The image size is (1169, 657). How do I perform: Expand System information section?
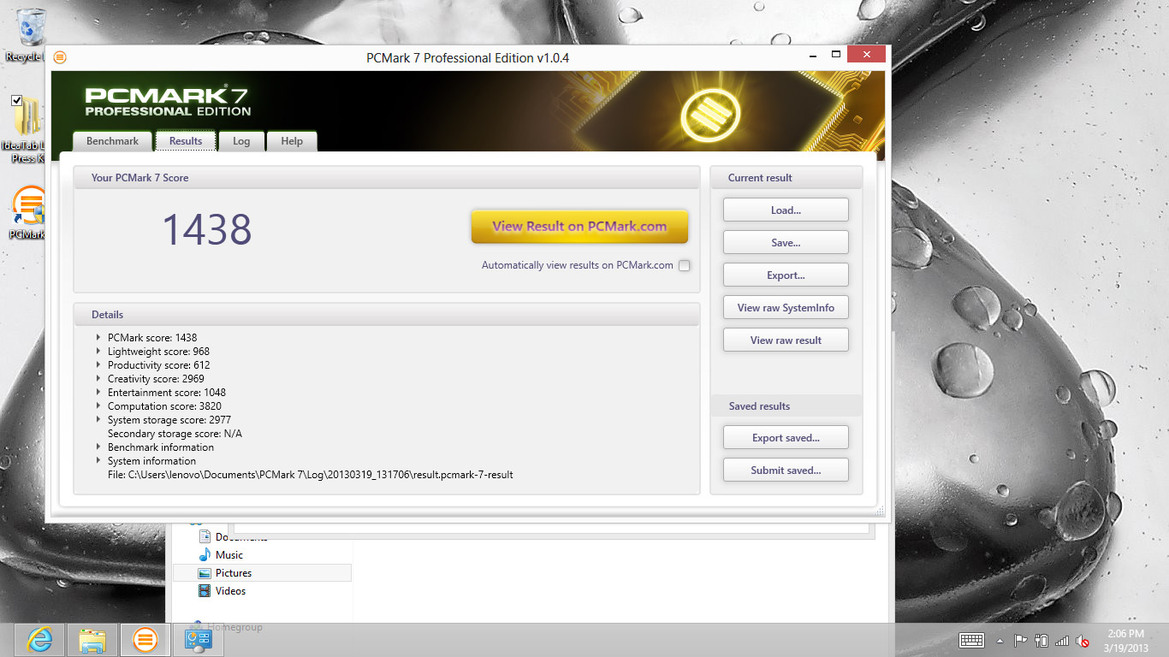[x=98, y=460]
